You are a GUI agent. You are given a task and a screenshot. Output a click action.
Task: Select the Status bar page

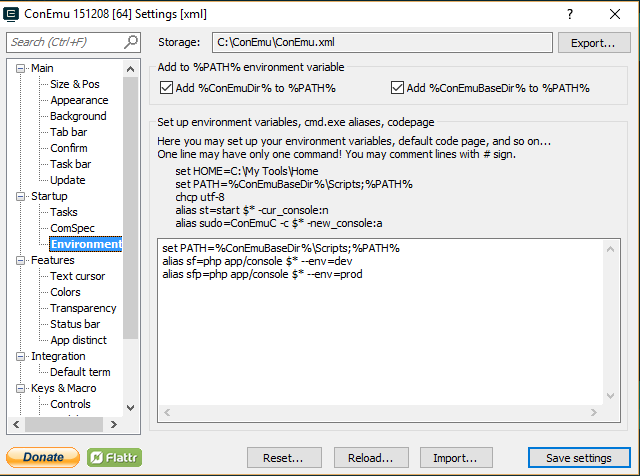coord(75,324)
